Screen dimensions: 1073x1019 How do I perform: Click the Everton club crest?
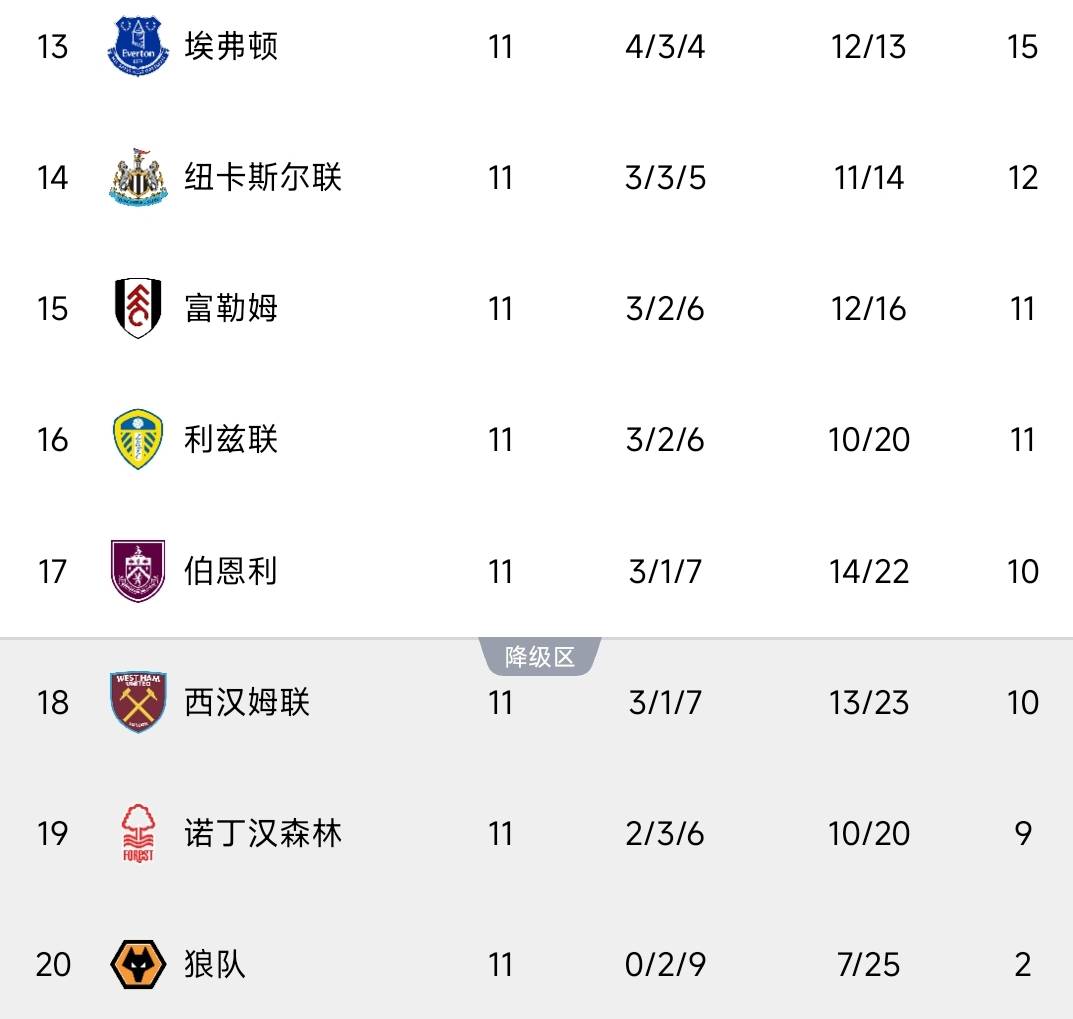tap(138, 47)
